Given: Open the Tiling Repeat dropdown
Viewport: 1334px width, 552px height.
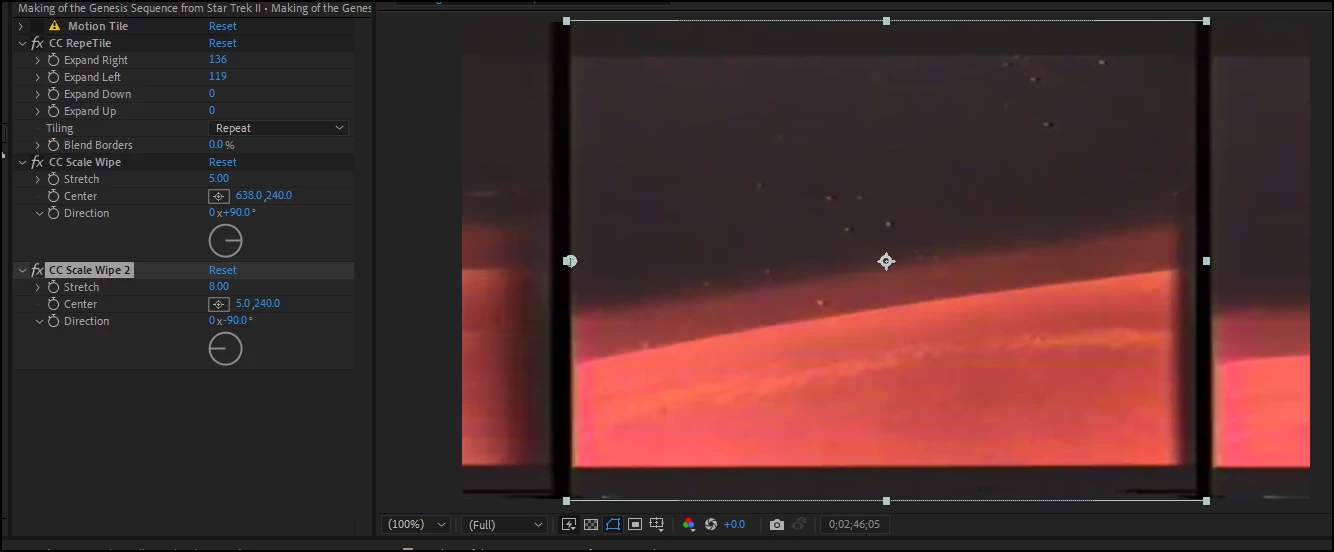Looking at the screenshot, I should tap(279, 128).
